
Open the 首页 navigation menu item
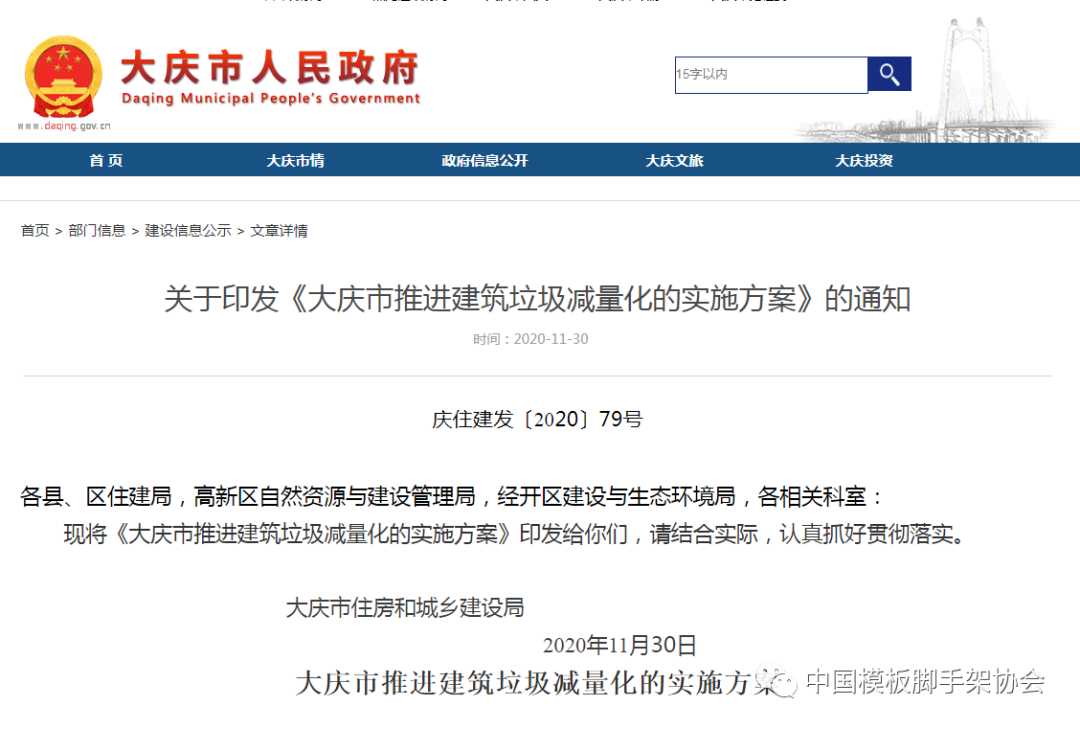106,161
